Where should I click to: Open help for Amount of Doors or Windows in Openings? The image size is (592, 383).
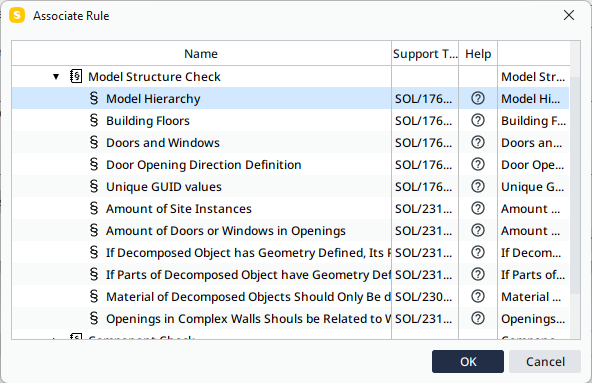pyautogui.click(x=478, y=230)
